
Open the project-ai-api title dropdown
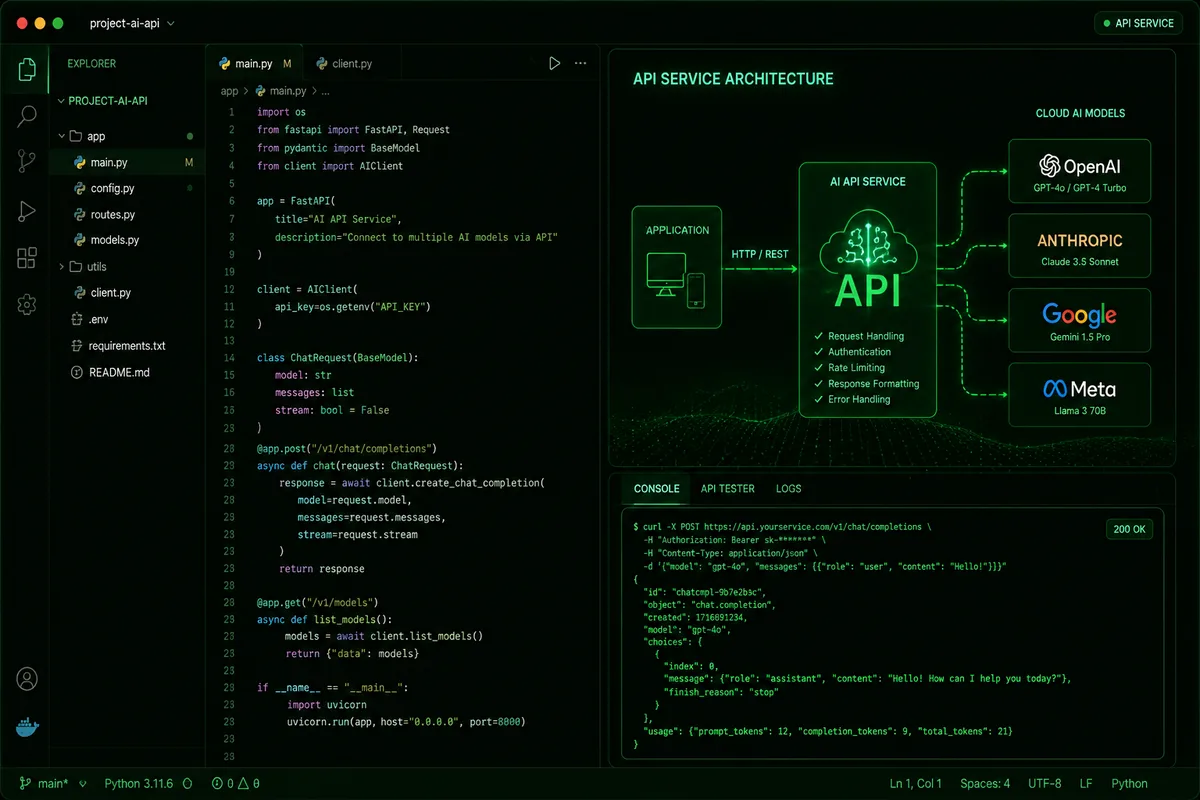(132, 23)
